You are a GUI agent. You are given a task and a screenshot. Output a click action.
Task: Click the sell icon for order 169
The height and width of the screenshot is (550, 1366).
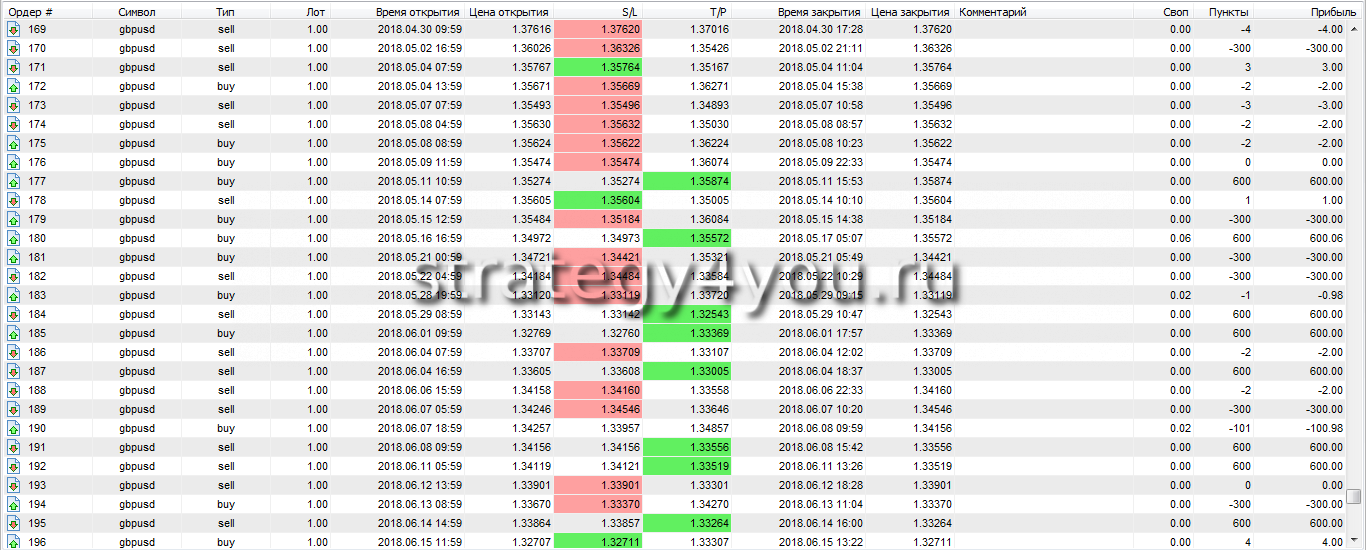[13, 29]
